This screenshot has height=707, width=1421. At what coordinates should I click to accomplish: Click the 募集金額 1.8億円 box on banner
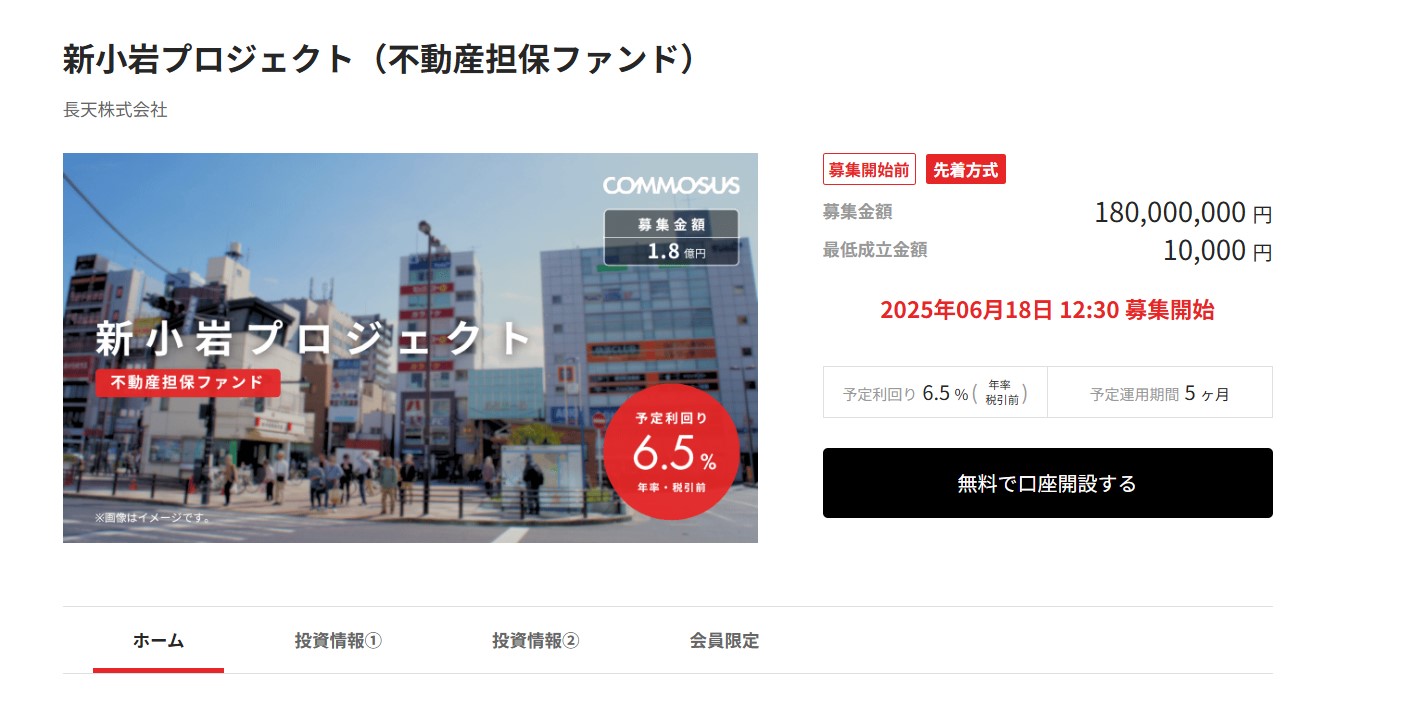point(671,238)
